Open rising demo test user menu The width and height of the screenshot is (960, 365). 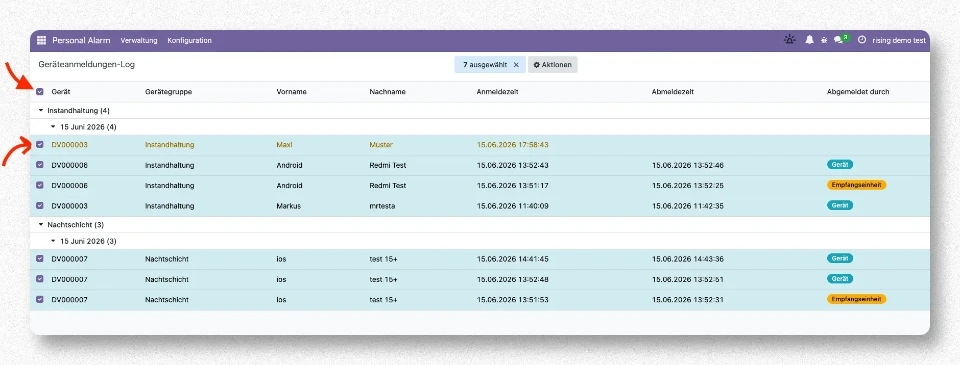(x=899, y=40)
